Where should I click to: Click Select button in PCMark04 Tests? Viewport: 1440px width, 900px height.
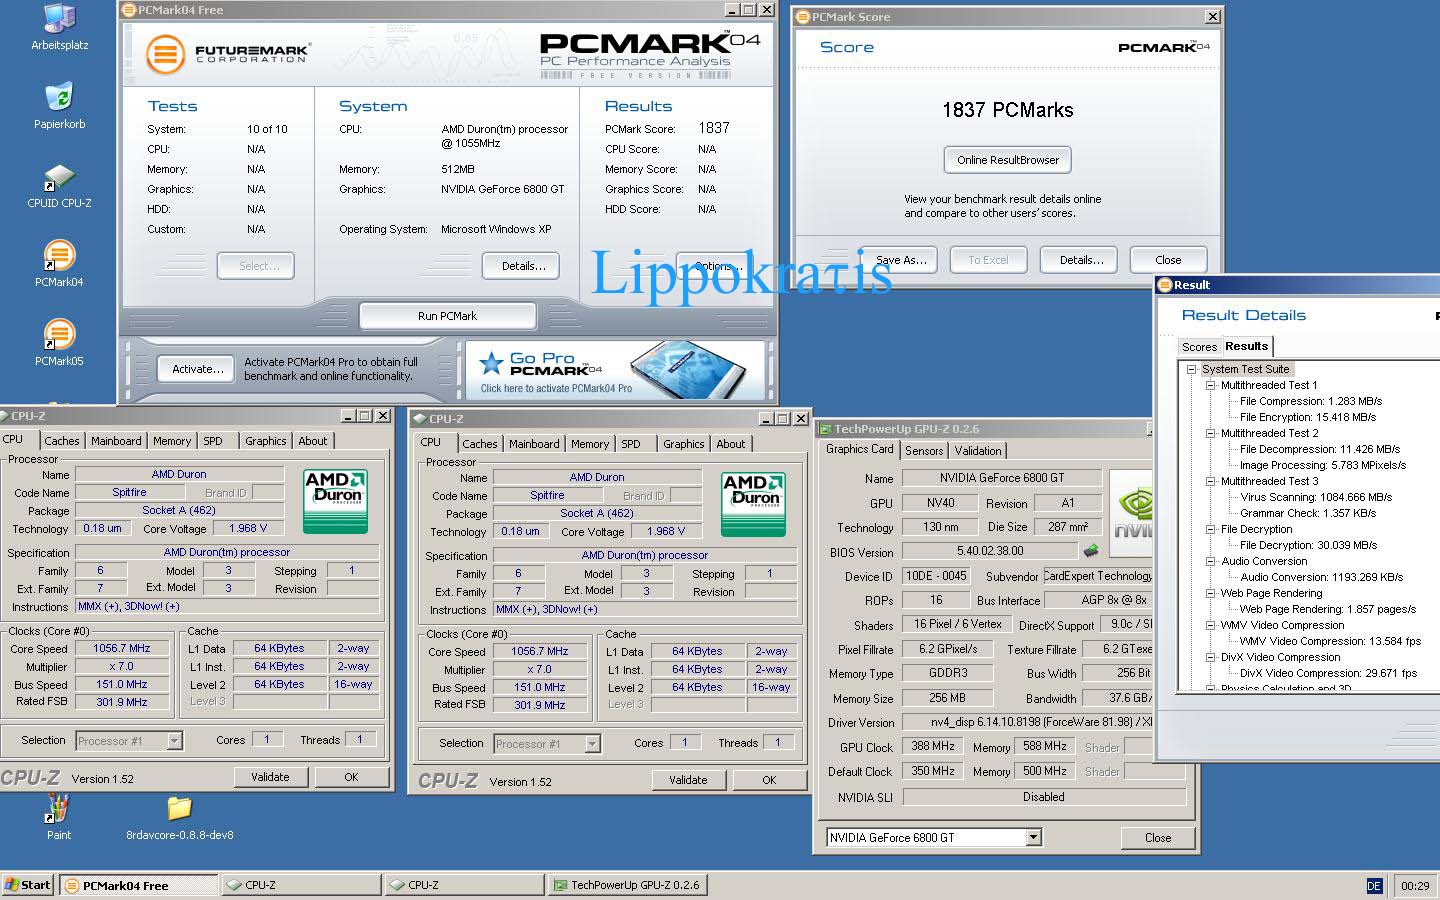[256, 266]
